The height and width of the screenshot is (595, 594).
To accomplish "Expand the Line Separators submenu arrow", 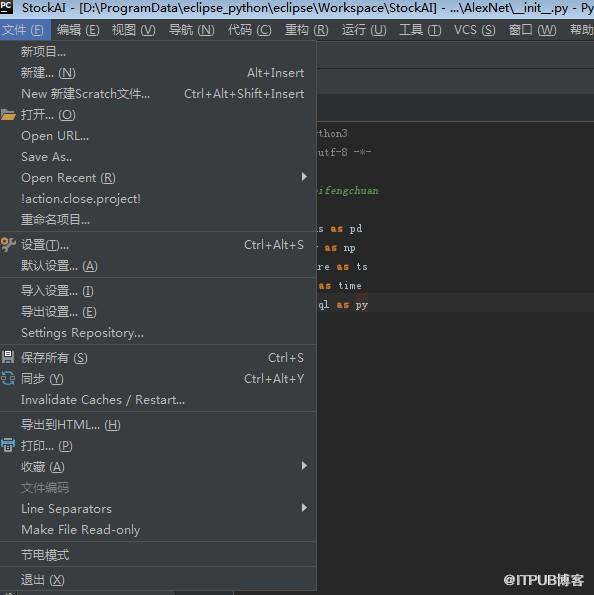I will 304,508.
